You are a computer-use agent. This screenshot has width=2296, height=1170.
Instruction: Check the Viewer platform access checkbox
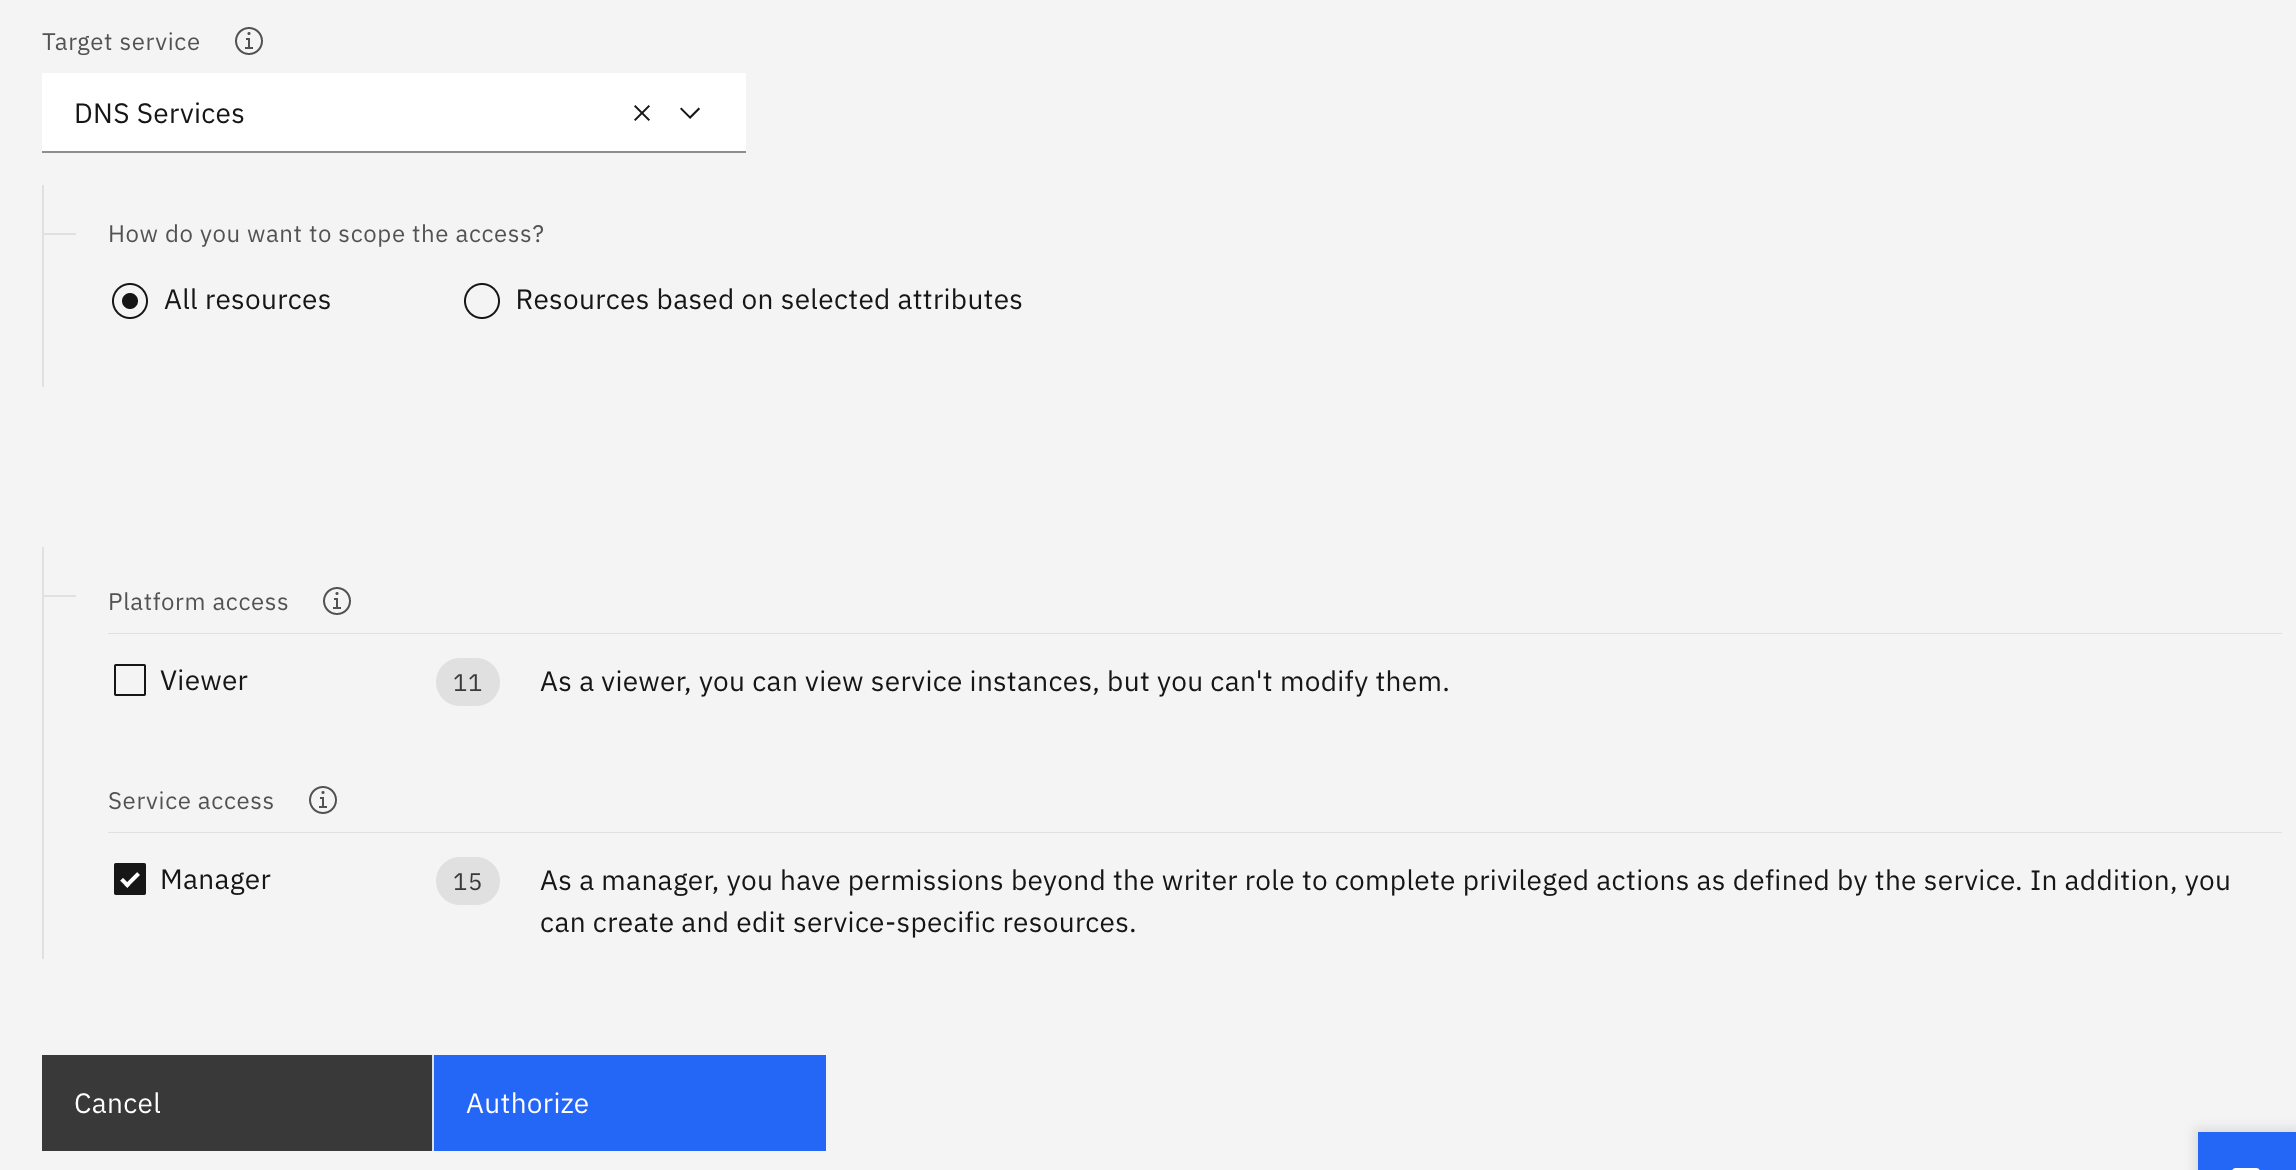[130, 680]
